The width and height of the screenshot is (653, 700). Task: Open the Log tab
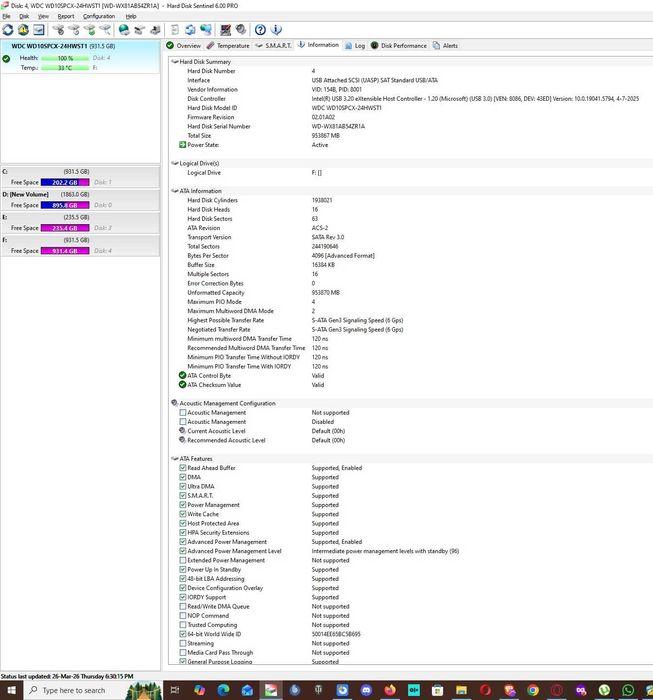coord(355,46)
